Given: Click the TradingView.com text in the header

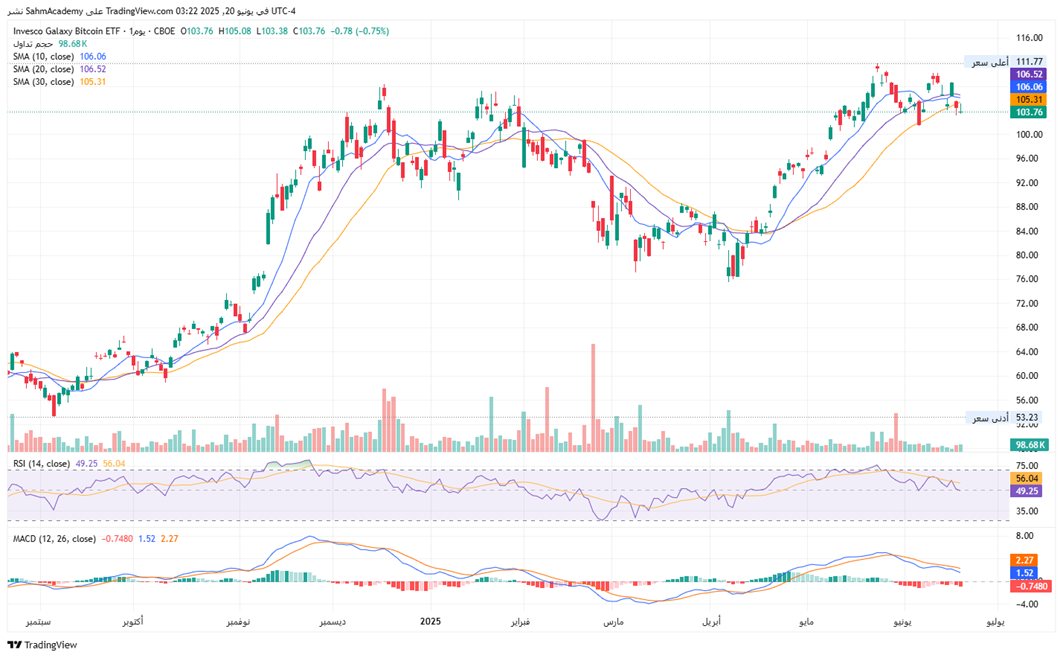Looking at the screenshot, I should pos(139,12).
